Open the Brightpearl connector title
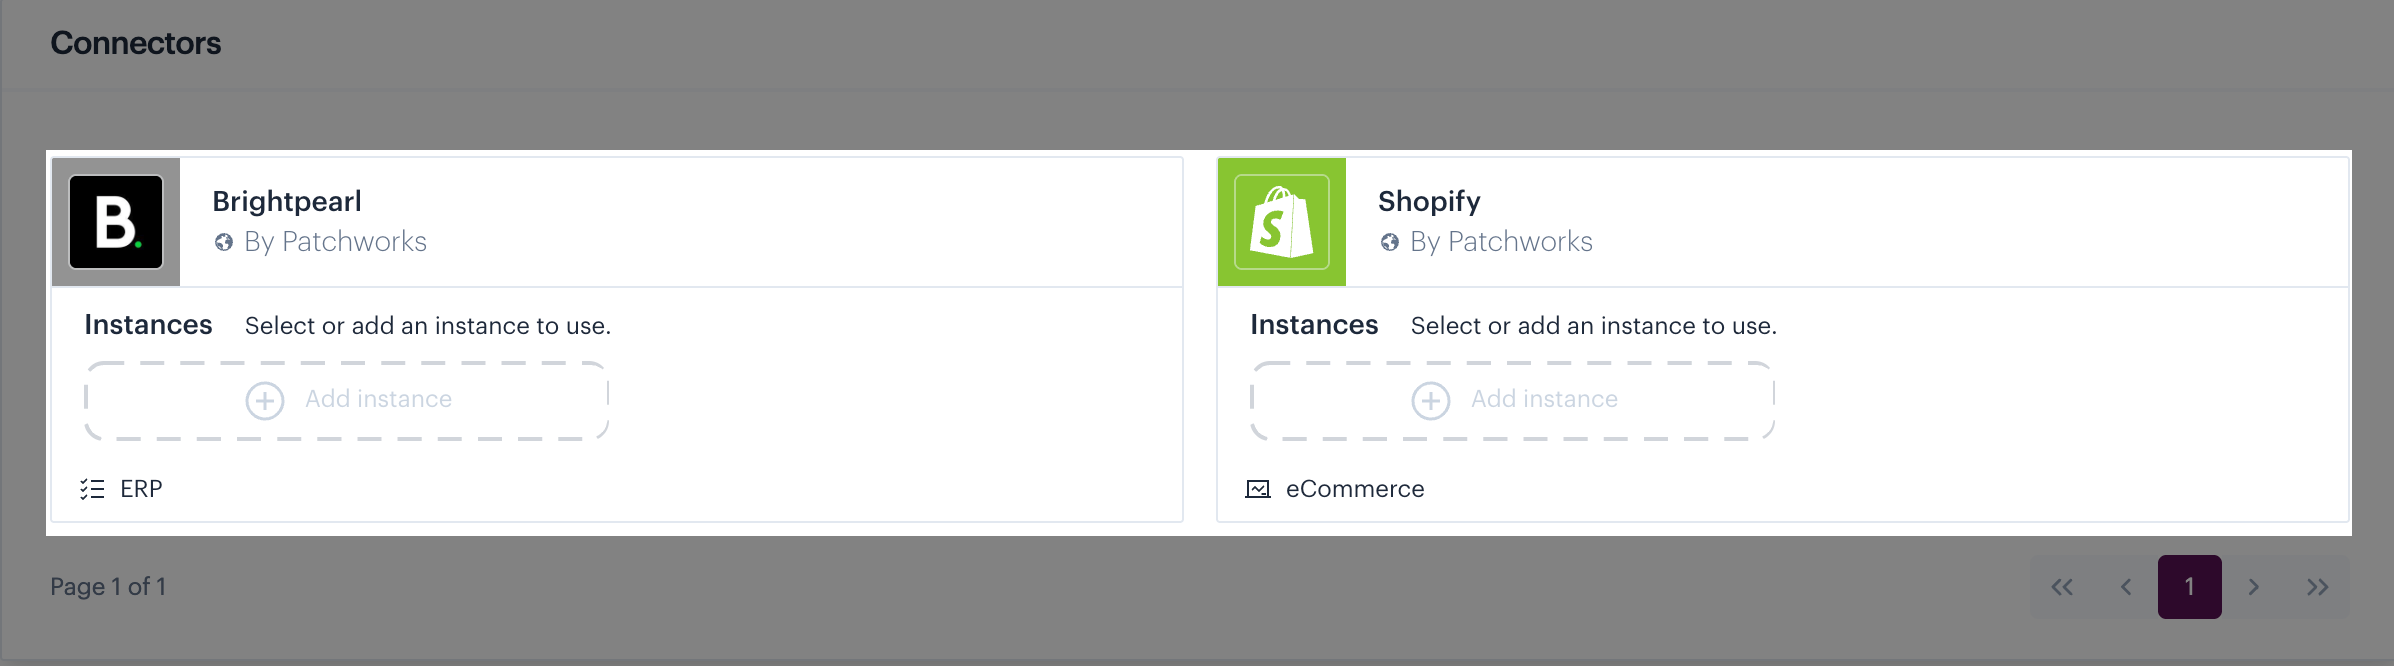Viewport: 2394px width, 666px height. point(287,202)
